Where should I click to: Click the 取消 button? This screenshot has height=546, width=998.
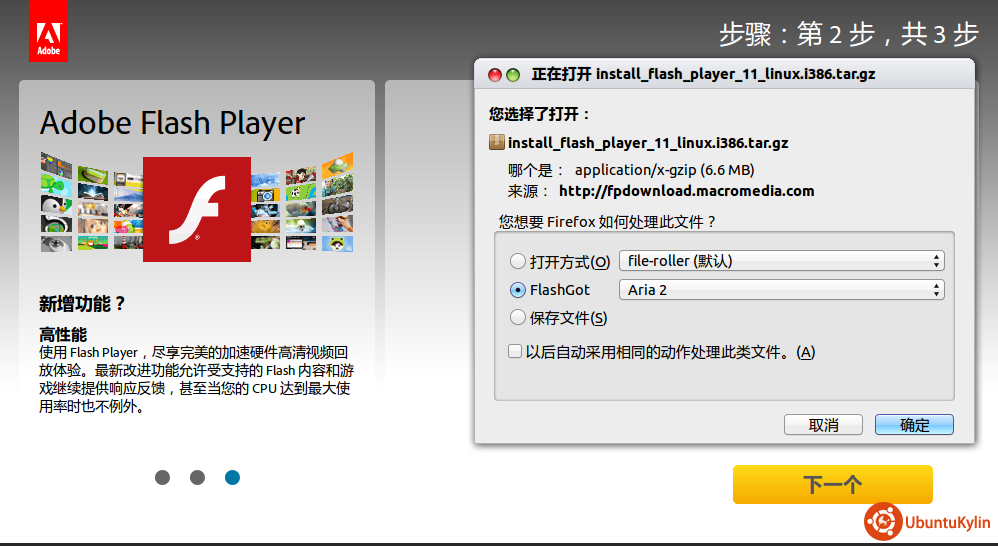pyautogui.click(x=823, y=425)
